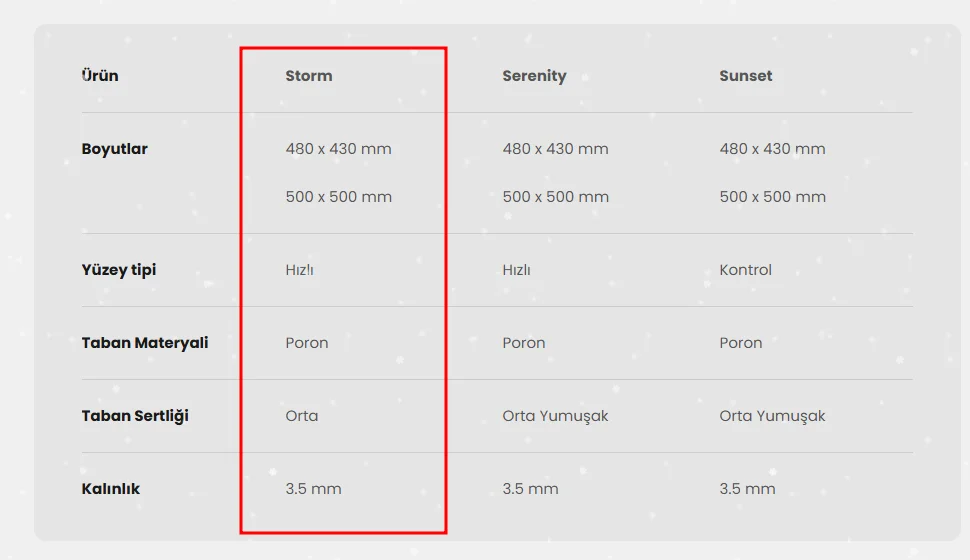Click Sunset's 500 x 500 mm size
This screenshot has width=970, height=560.
(x=772, y=197)
